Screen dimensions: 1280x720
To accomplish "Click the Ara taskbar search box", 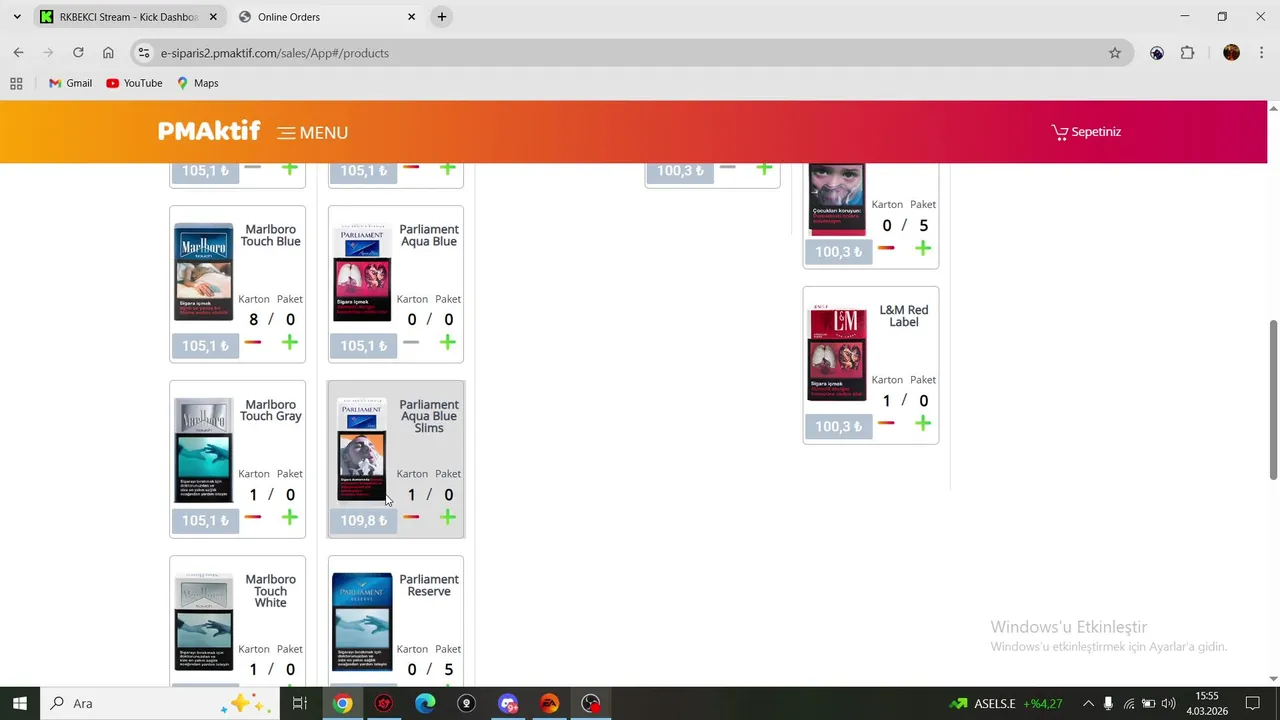I will 160,703.
